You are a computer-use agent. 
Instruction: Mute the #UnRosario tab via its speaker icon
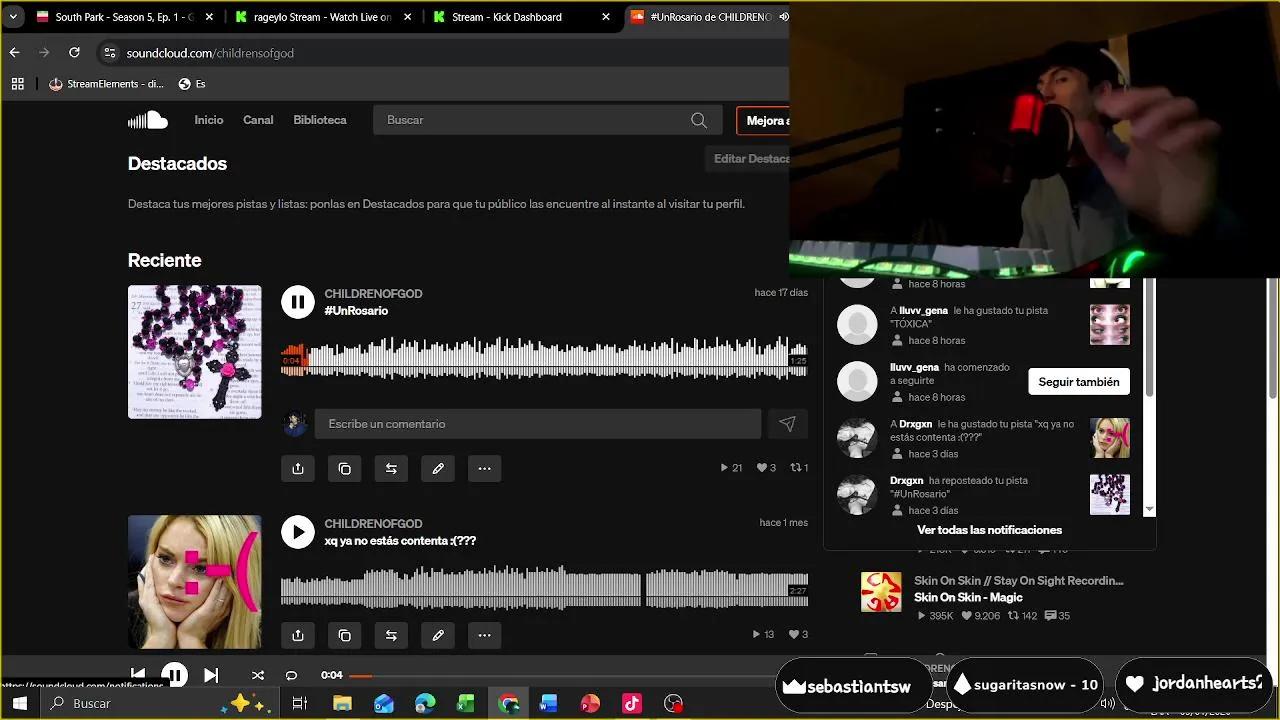783,17
